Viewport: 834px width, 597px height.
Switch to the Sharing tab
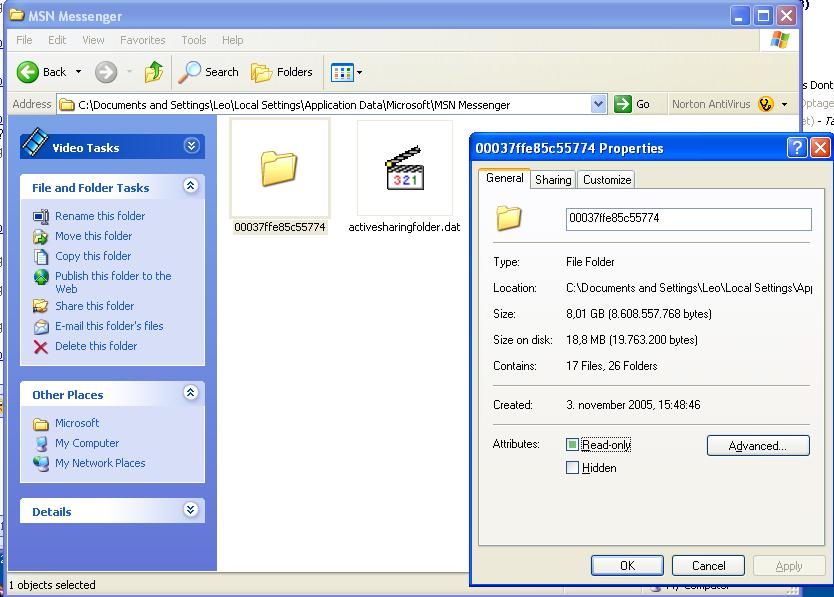pos(552,180)
